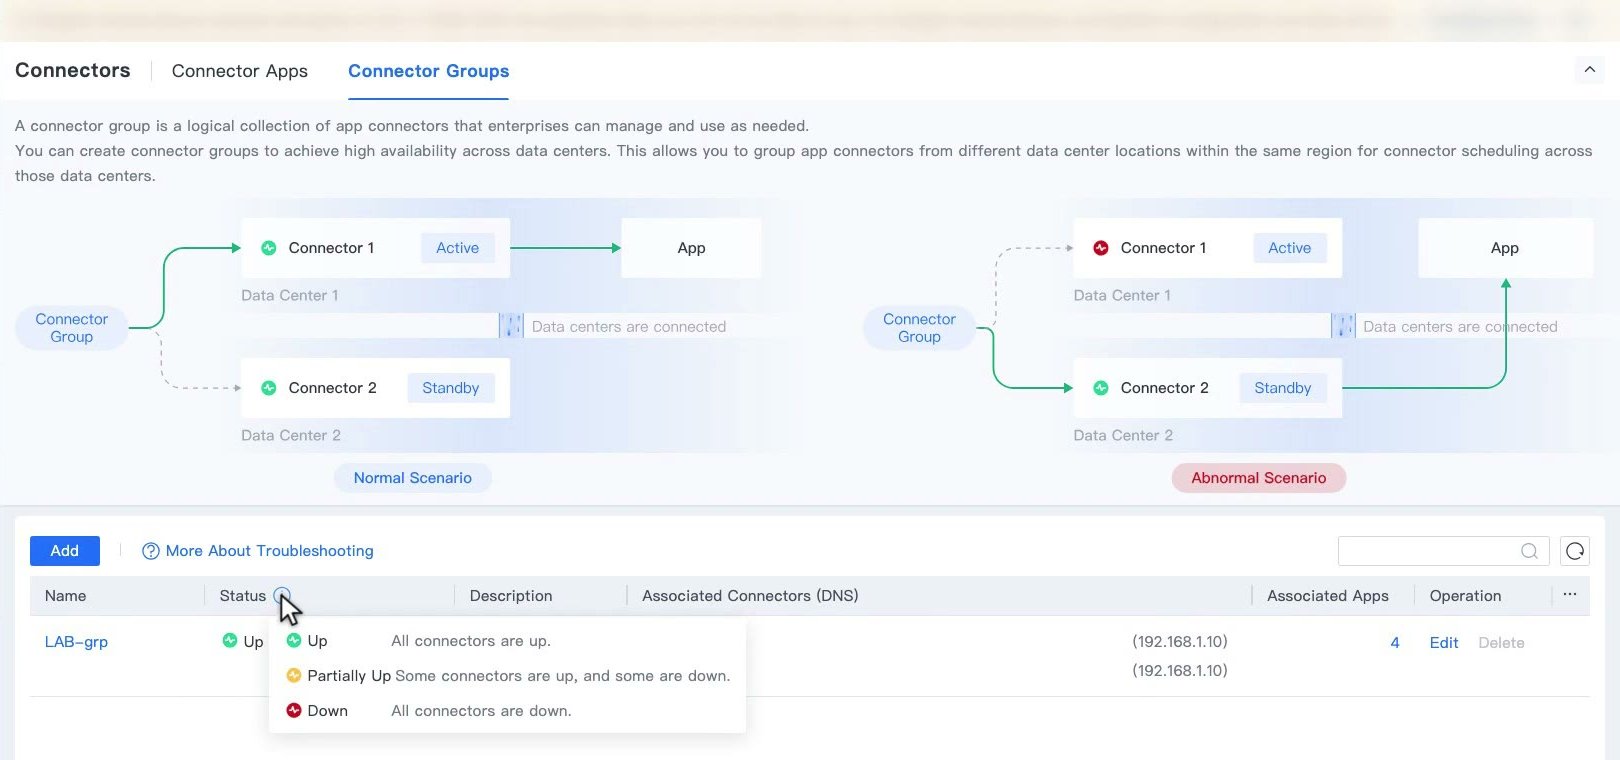Open the Connectors section heading
This screenshot has width=1620, height=760.
coord(73,70)
